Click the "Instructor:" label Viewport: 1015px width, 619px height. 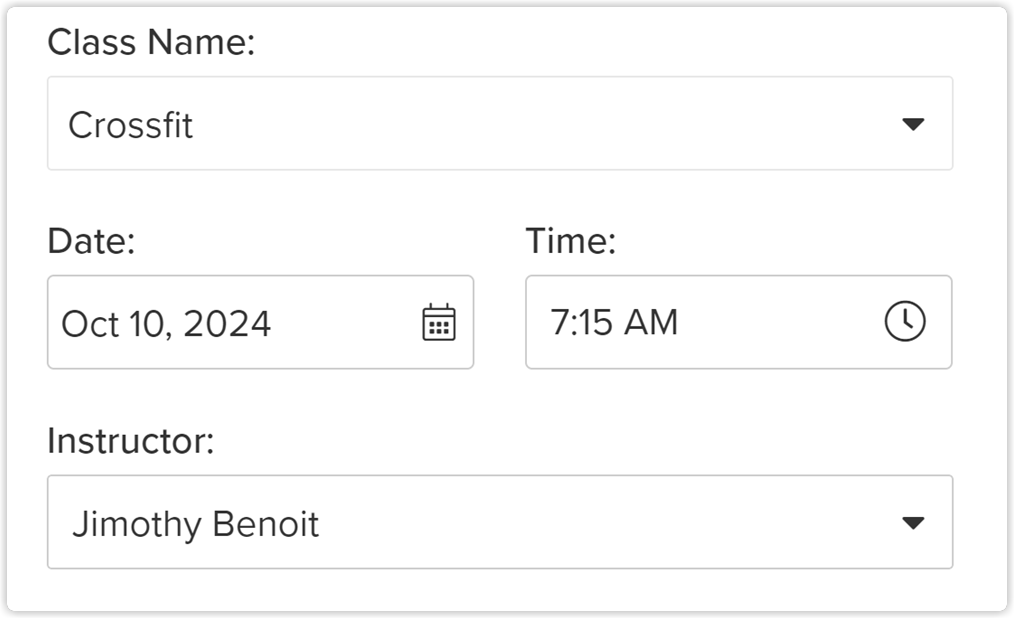click(x=131, y=441)
